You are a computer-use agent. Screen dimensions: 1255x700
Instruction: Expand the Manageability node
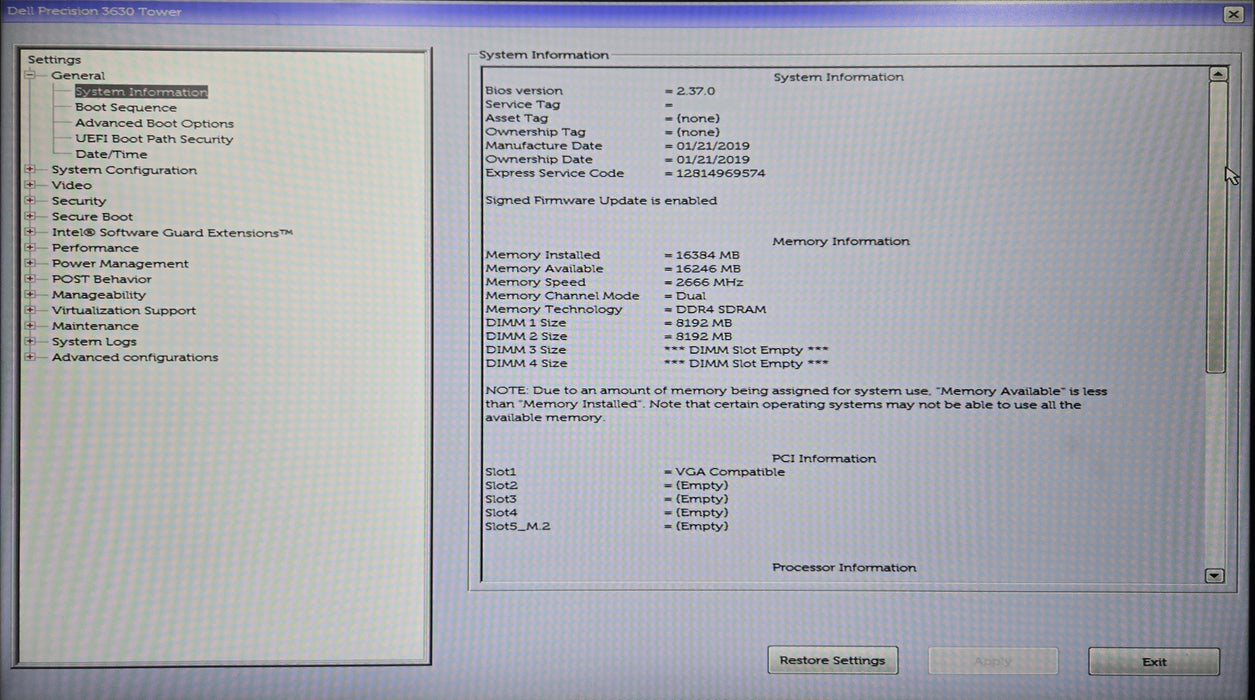(x=30, y=295)
